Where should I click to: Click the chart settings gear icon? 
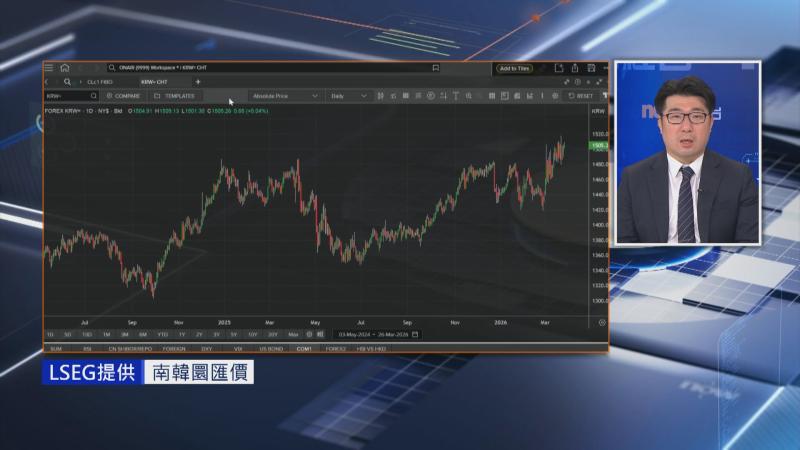tap(555, 96)
